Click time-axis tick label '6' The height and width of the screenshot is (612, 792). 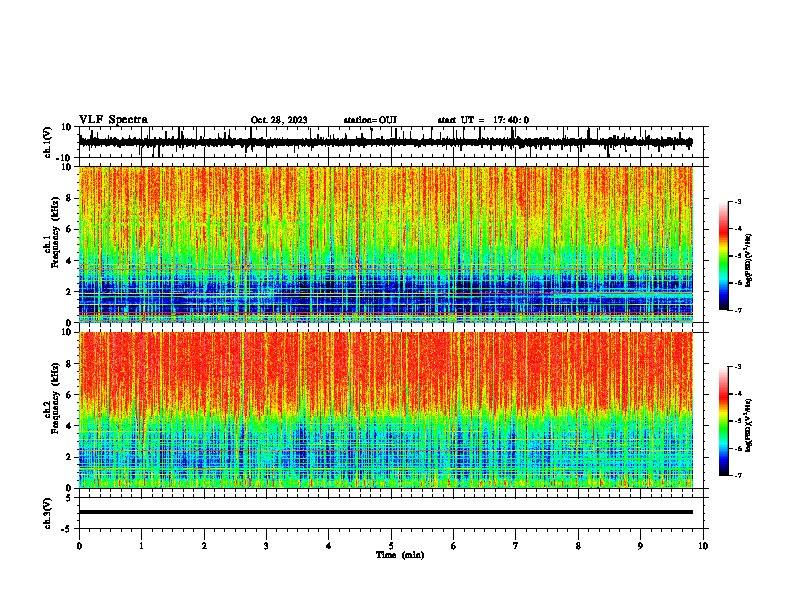pos(454,546)
